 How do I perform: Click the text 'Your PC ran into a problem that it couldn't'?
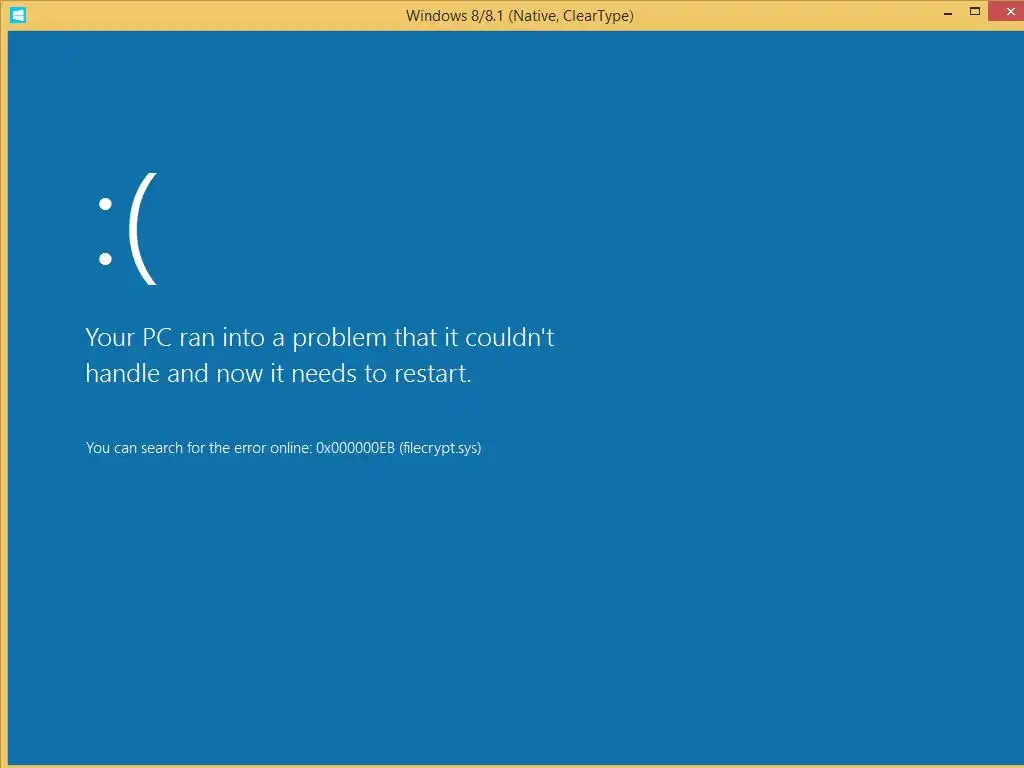[x=320, y=338]
